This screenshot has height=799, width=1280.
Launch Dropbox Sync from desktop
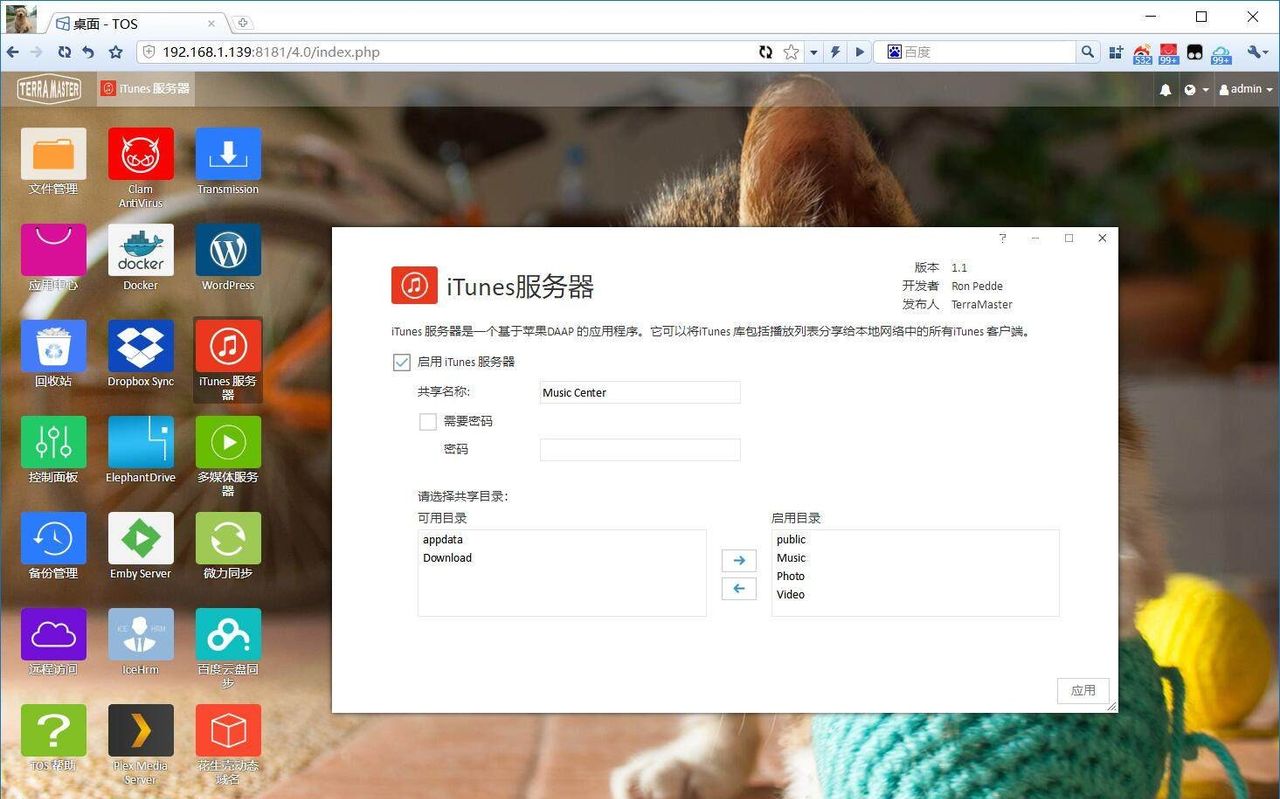tap(140, 346)
